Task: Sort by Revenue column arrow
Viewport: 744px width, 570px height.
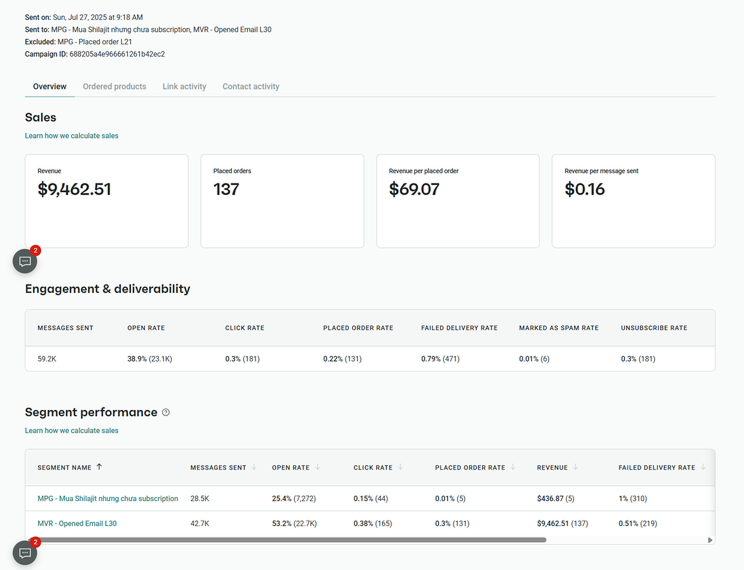Action: pos(575,467)
